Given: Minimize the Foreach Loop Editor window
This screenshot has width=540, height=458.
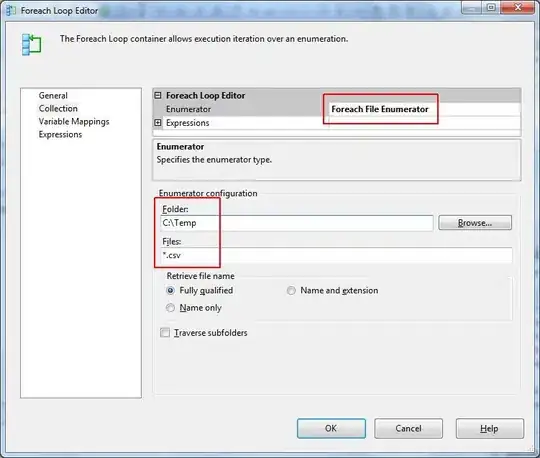Looking at the screenshot, I should pyautogui.click(x=471, y=7).
